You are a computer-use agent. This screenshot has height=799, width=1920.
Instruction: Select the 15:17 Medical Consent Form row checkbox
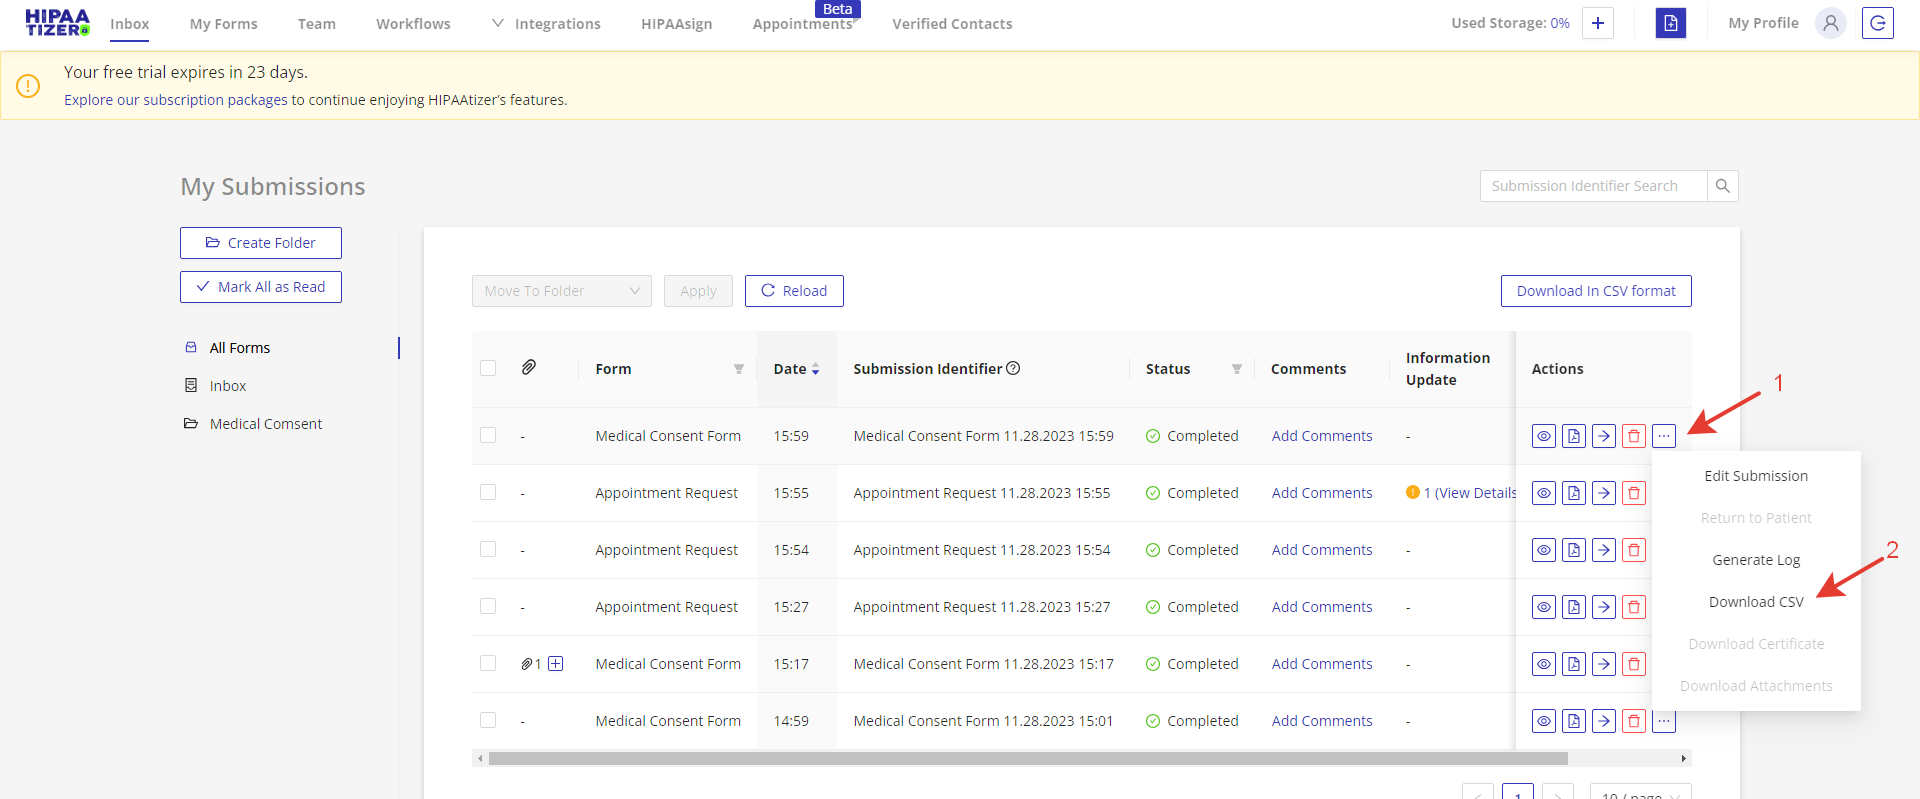point(488,663)
